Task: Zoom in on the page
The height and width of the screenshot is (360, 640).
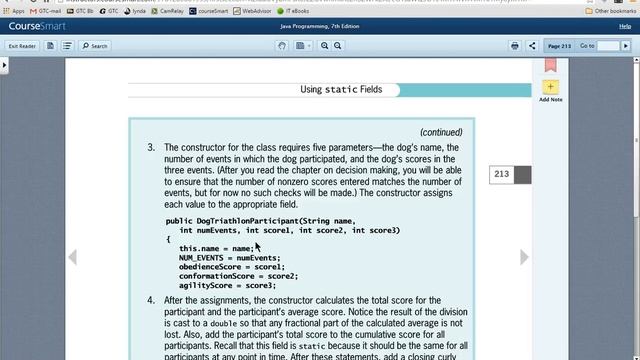Action: (324, 46)
